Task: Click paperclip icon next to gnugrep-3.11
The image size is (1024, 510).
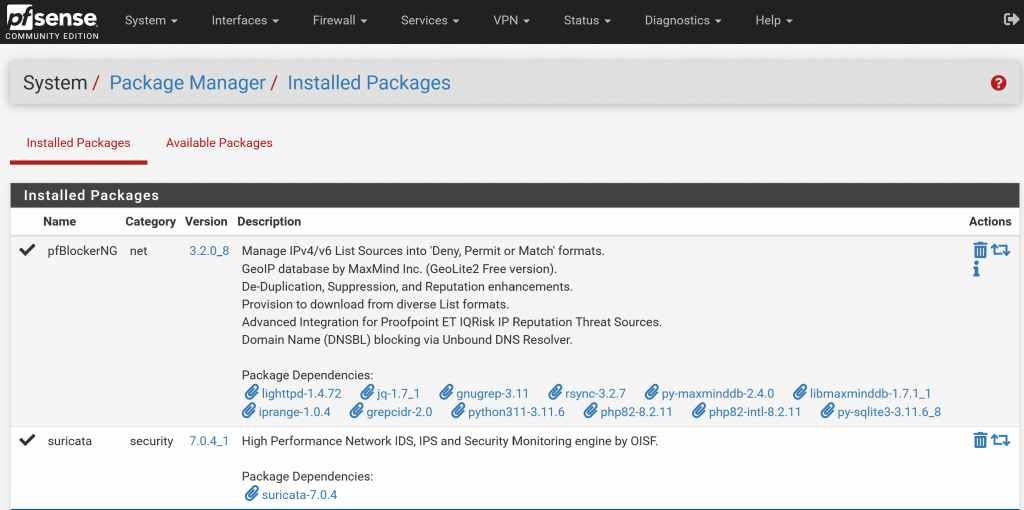Action: 446,392
